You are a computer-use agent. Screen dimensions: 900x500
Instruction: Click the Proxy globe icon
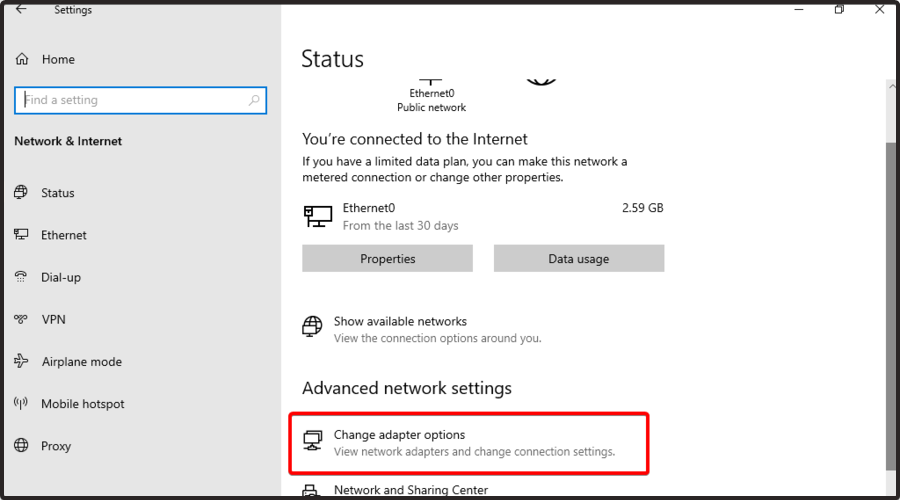tap(21, 446)
